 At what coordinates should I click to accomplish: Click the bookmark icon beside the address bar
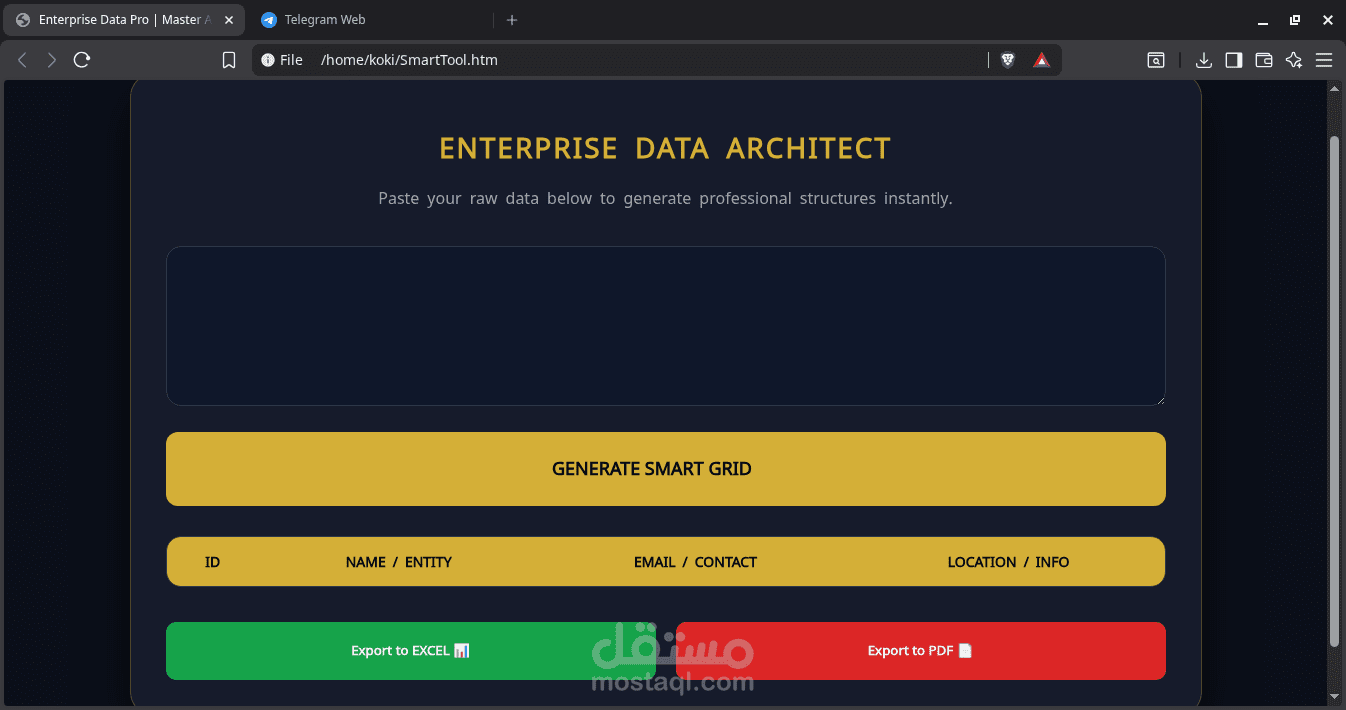(x=229, y=60)
